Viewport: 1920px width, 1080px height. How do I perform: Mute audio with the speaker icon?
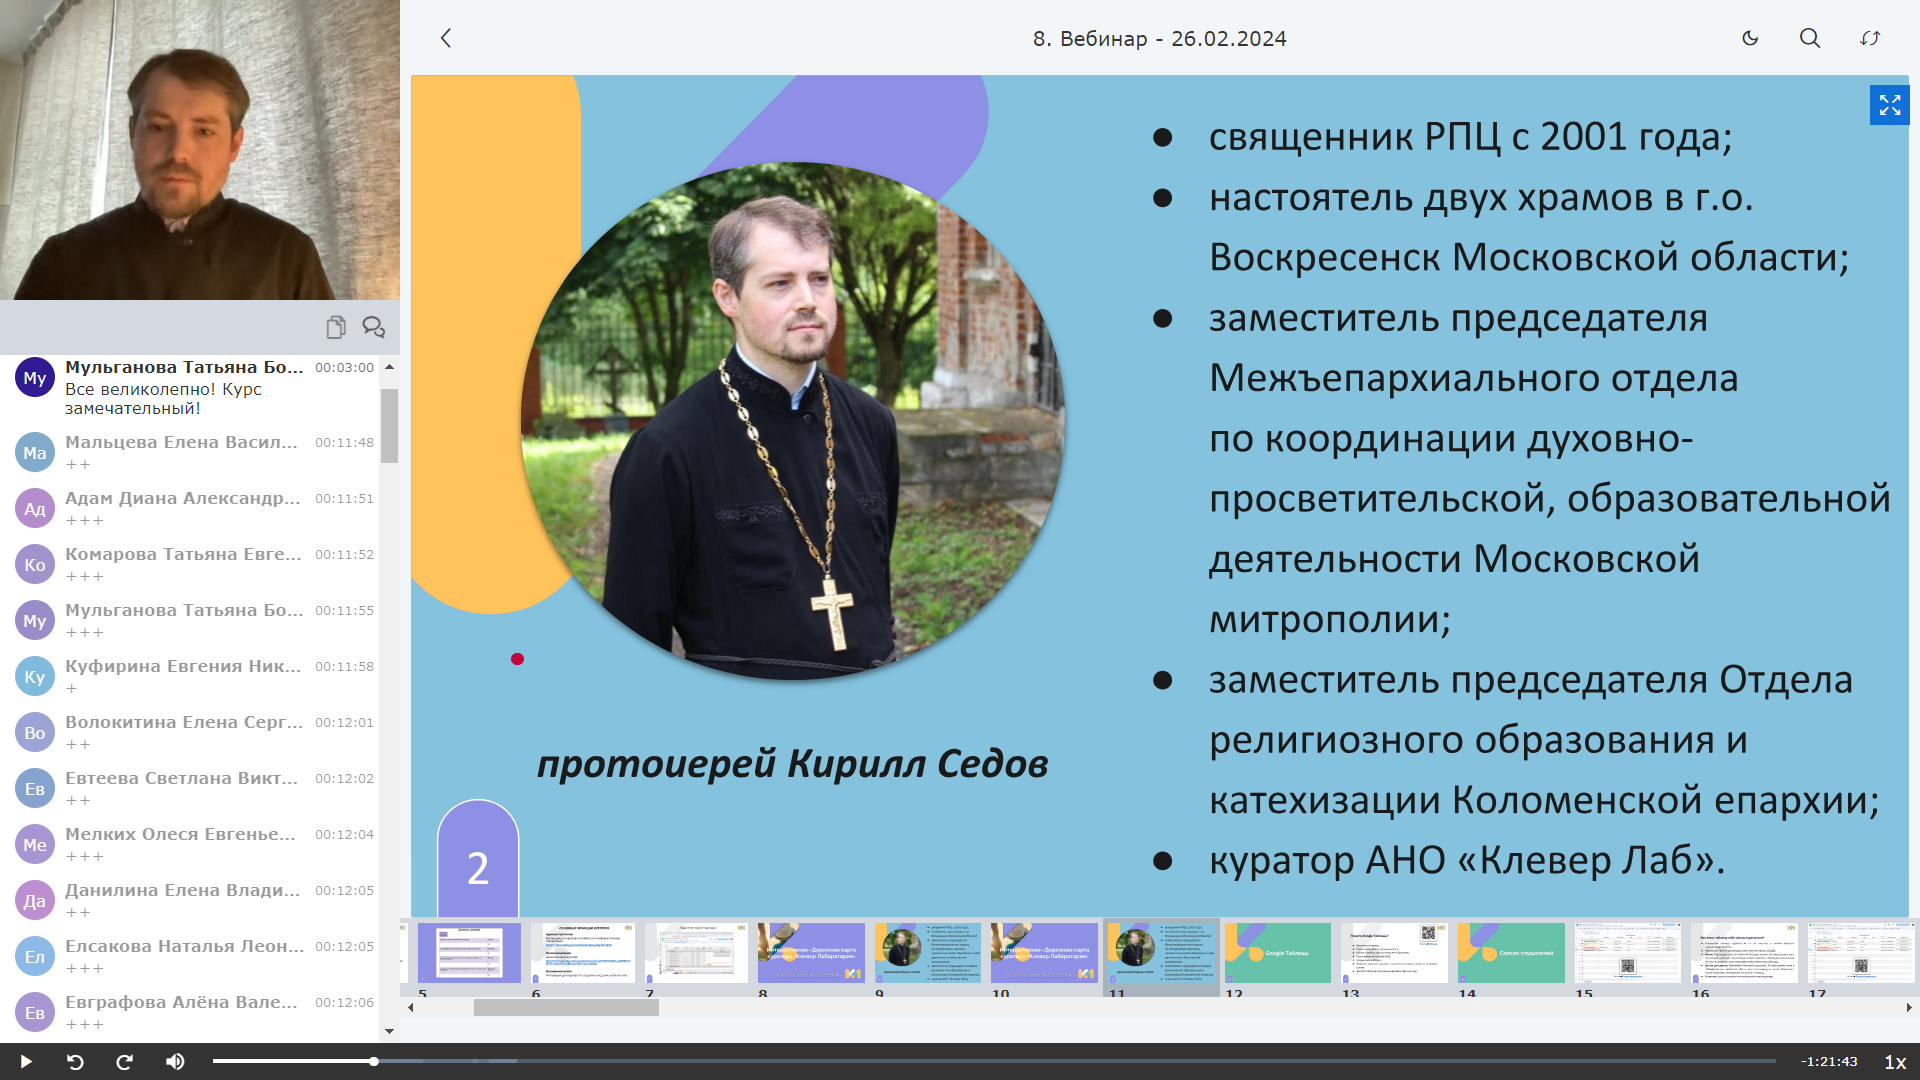tap(175, 1062)
